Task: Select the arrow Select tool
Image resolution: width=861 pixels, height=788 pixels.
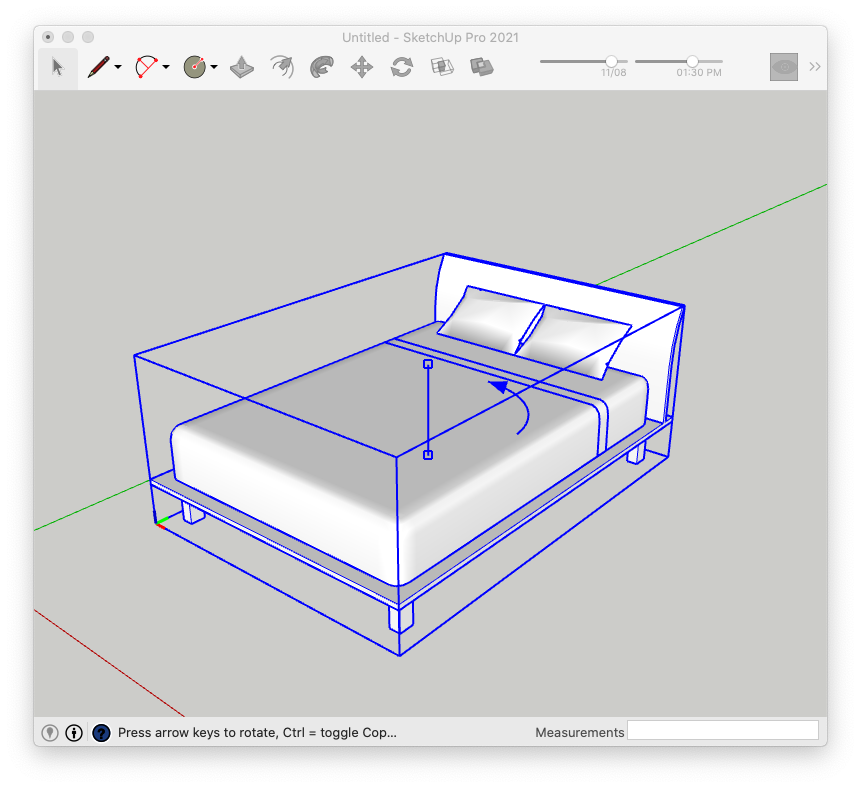Action: [x=57, y=68]
